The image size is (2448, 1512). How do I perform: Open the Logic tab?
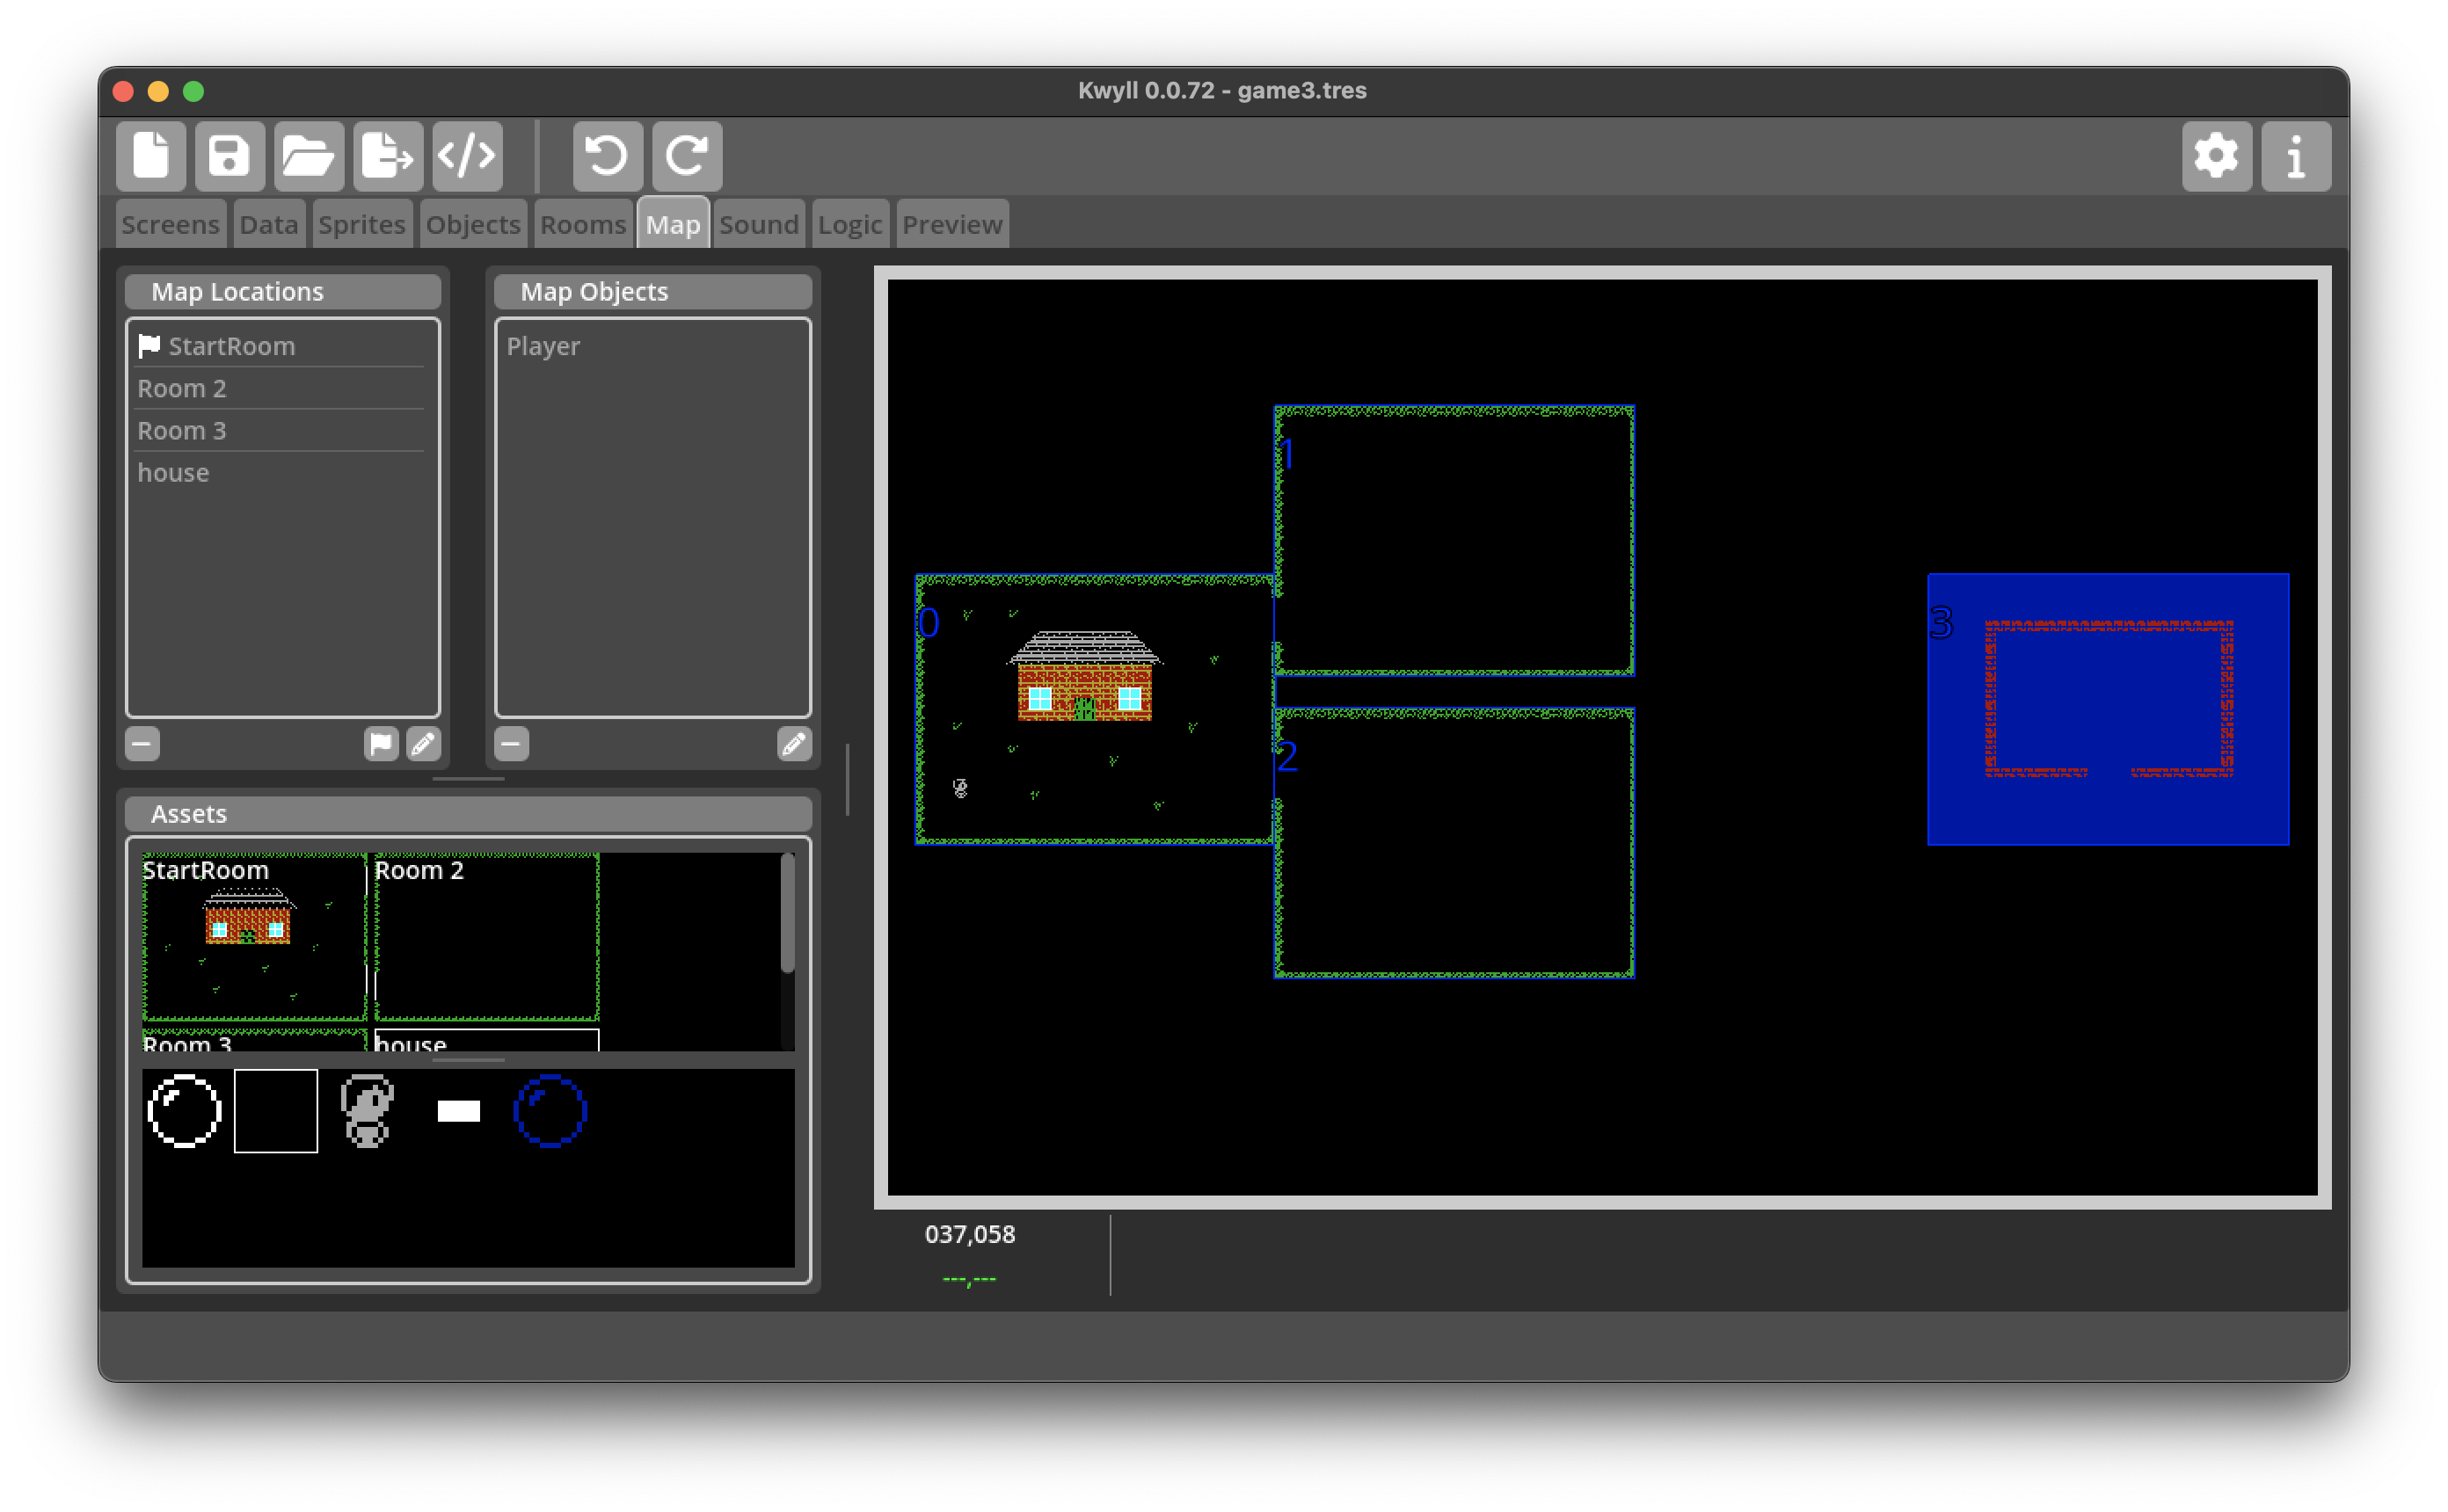point(849,224)
